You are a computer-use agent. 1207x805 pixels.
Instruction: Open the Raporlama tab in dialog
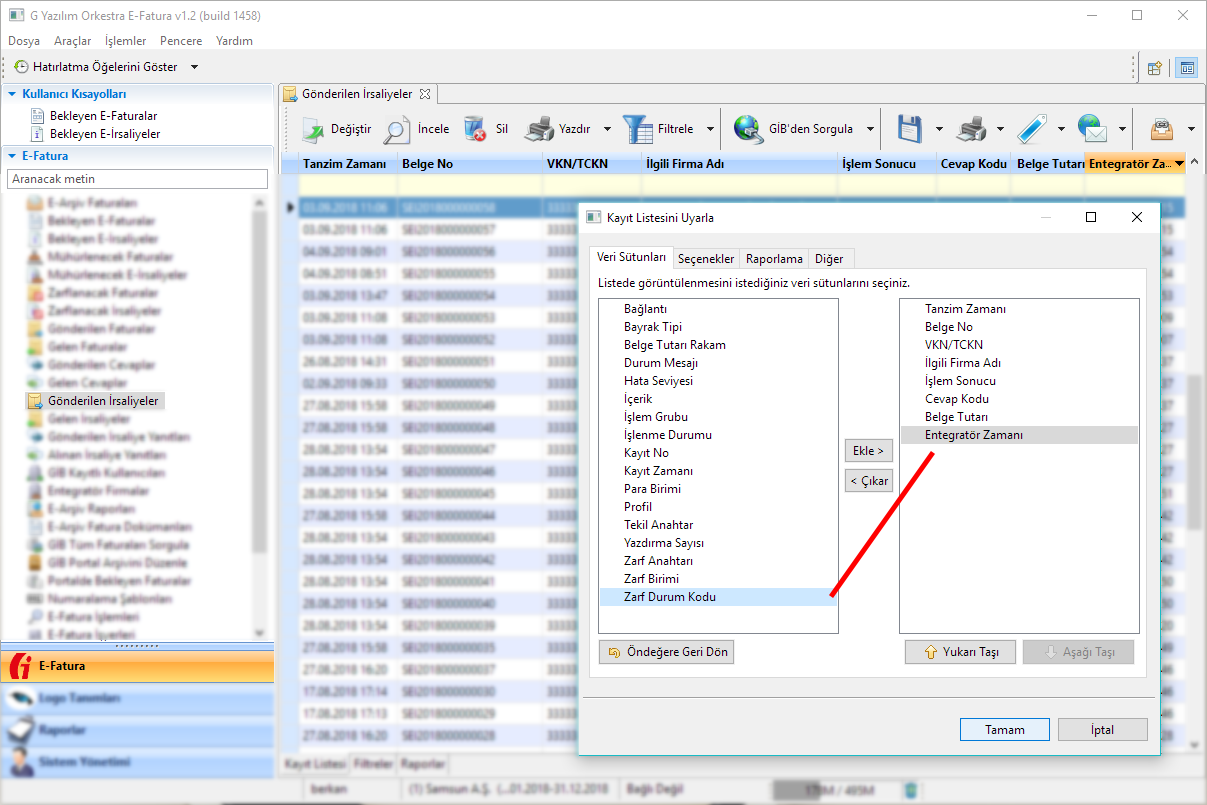tap(774, 258)
